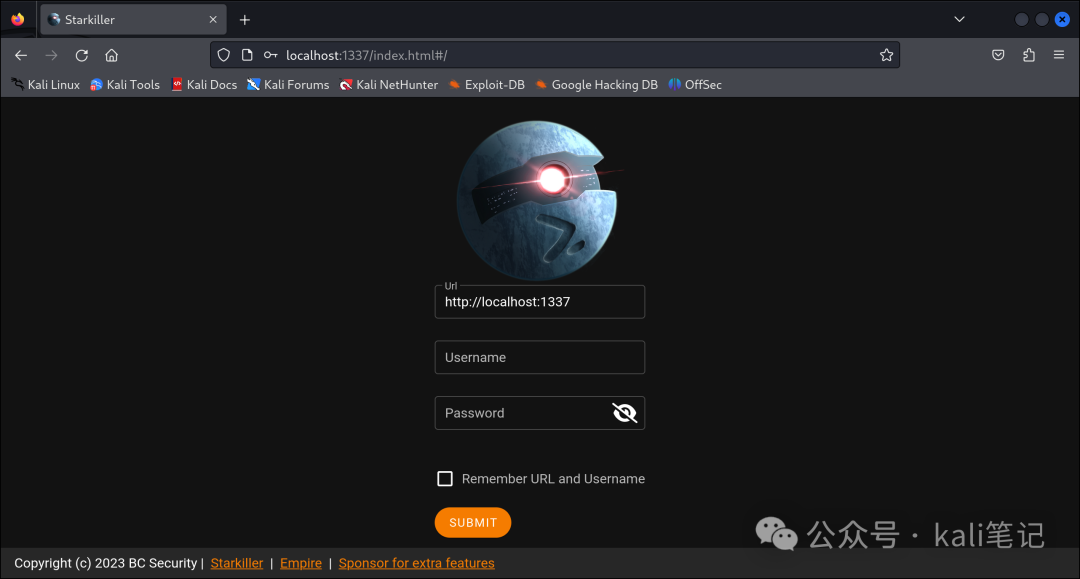The height and width of the screenshot is (579, 1080).
Task: Open the Empire footer link
Action: pyautogui.click(x=301, y=563)
